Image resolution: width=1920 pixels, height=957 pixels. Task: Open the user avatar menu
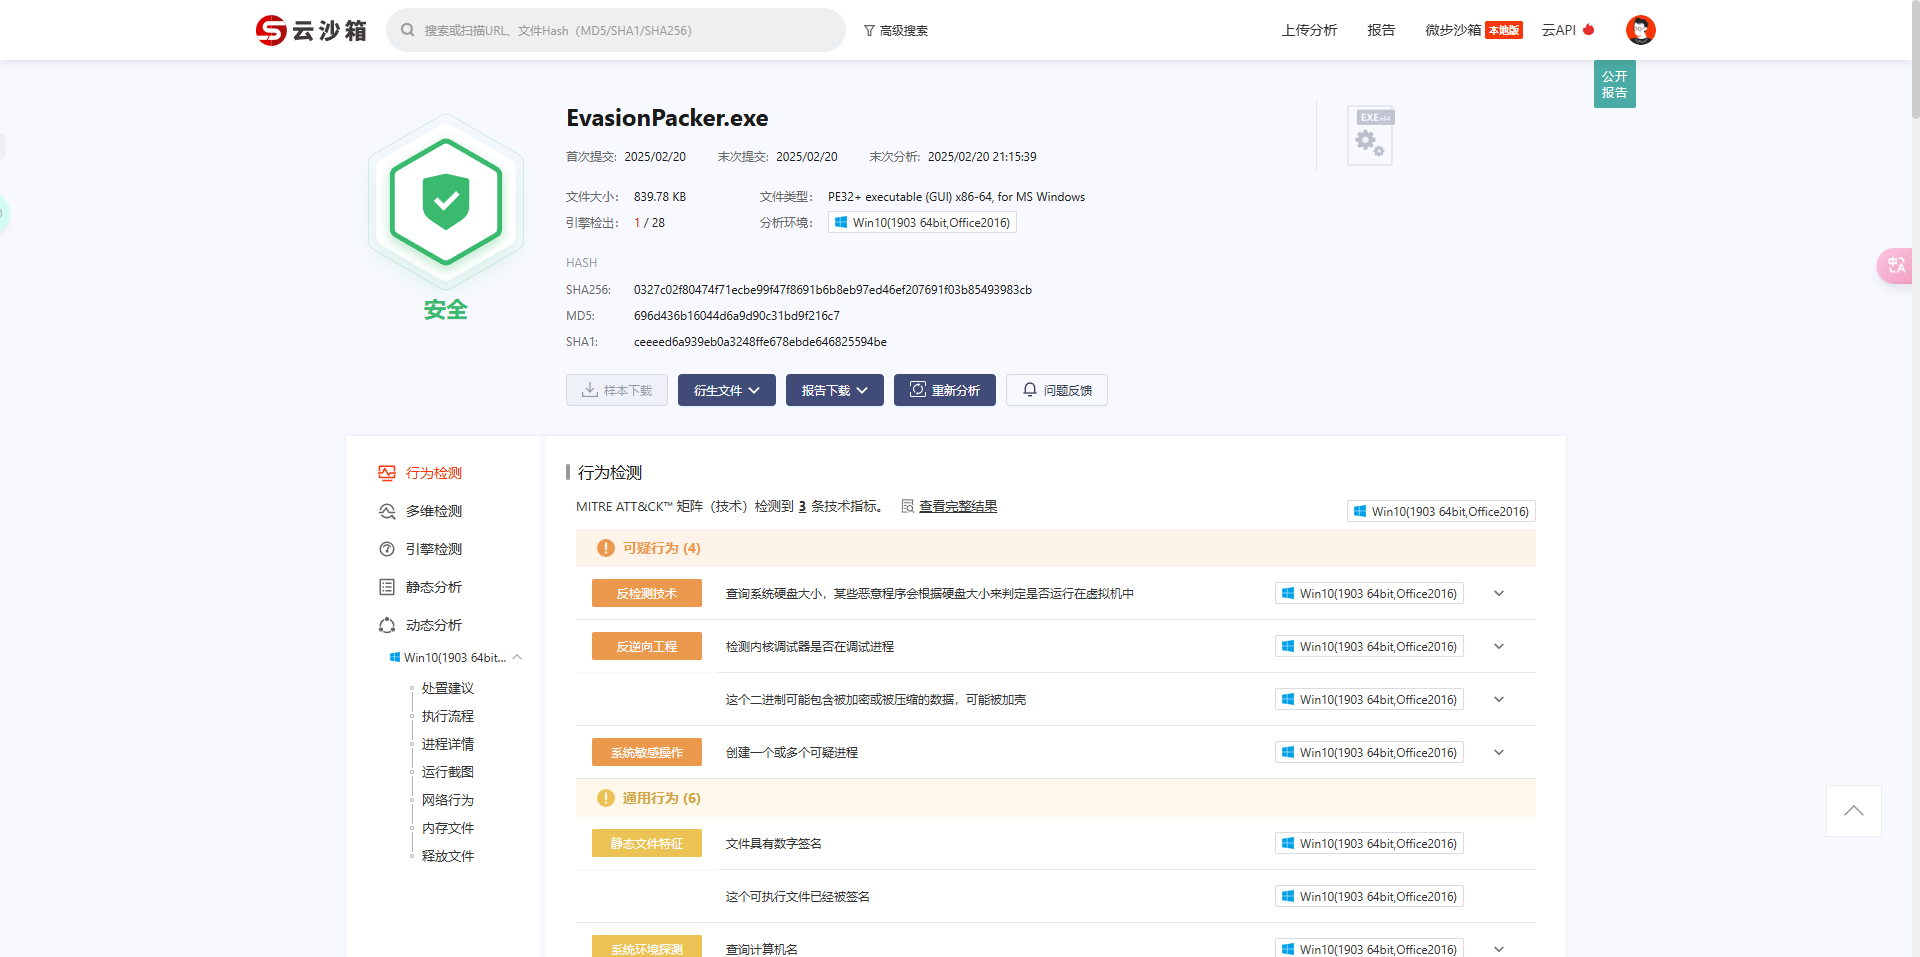tap(1640, 30)
